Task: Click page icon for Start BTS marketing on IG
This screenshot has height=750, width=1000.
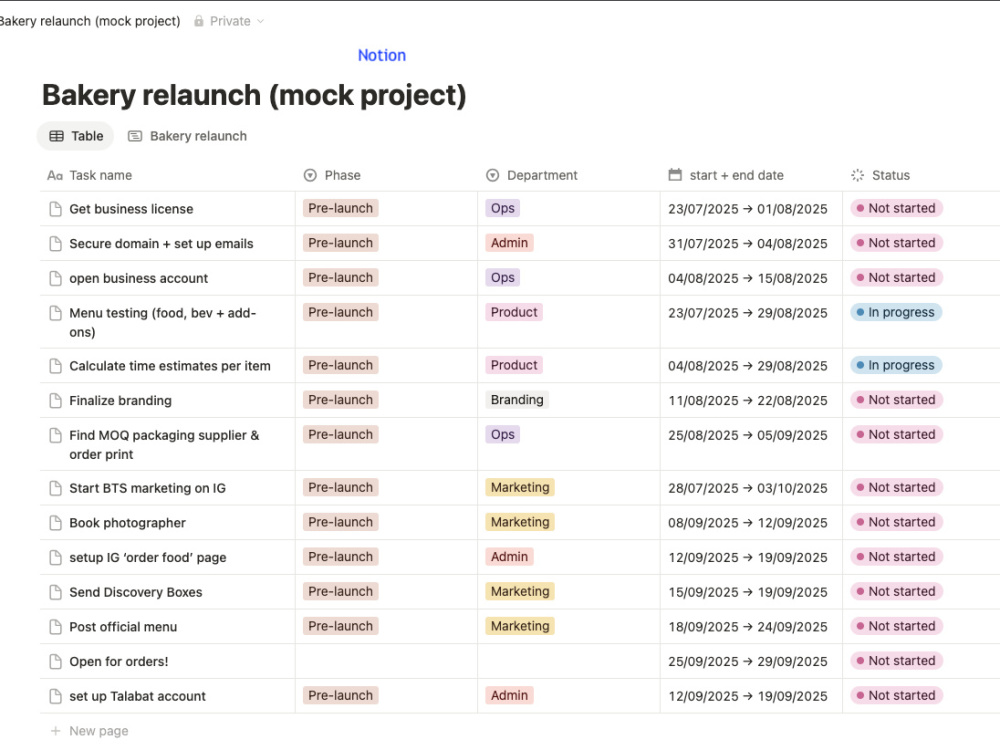Action: click(x=55, y=488)
